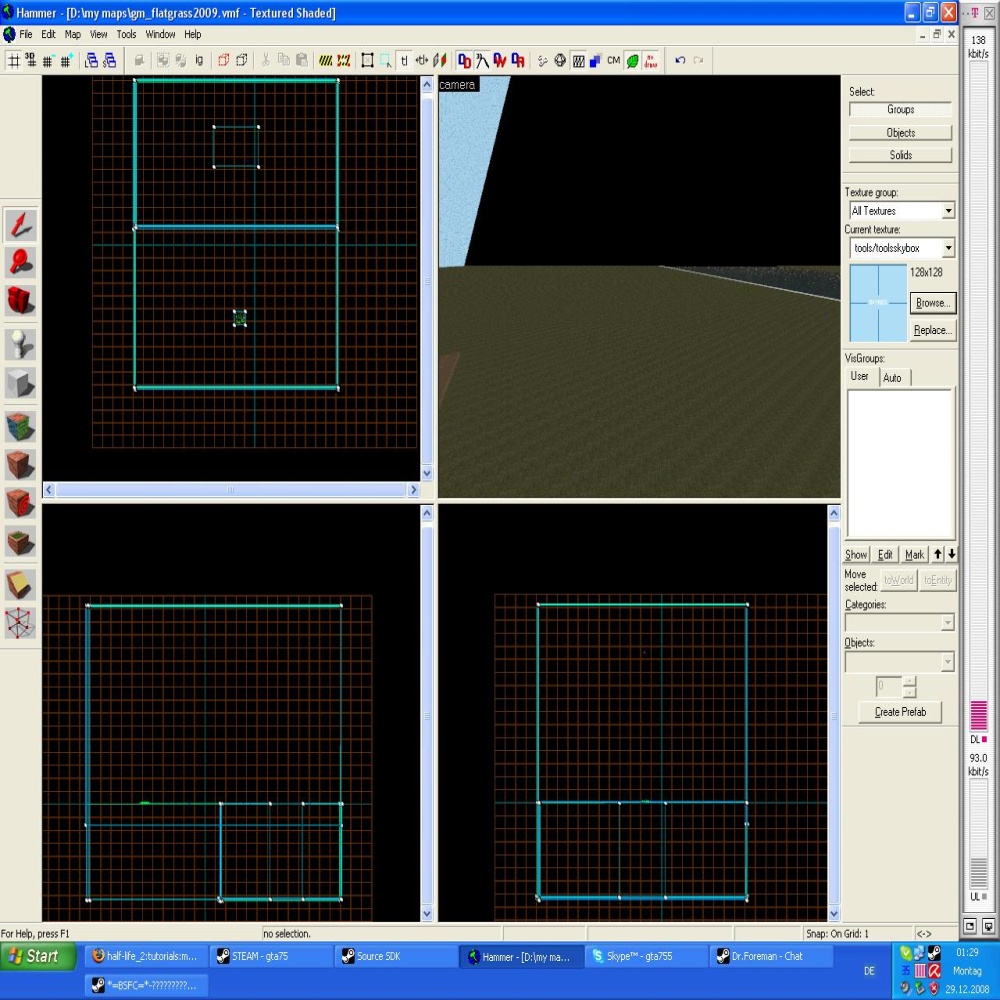Activate the Clipping tool

20,584
